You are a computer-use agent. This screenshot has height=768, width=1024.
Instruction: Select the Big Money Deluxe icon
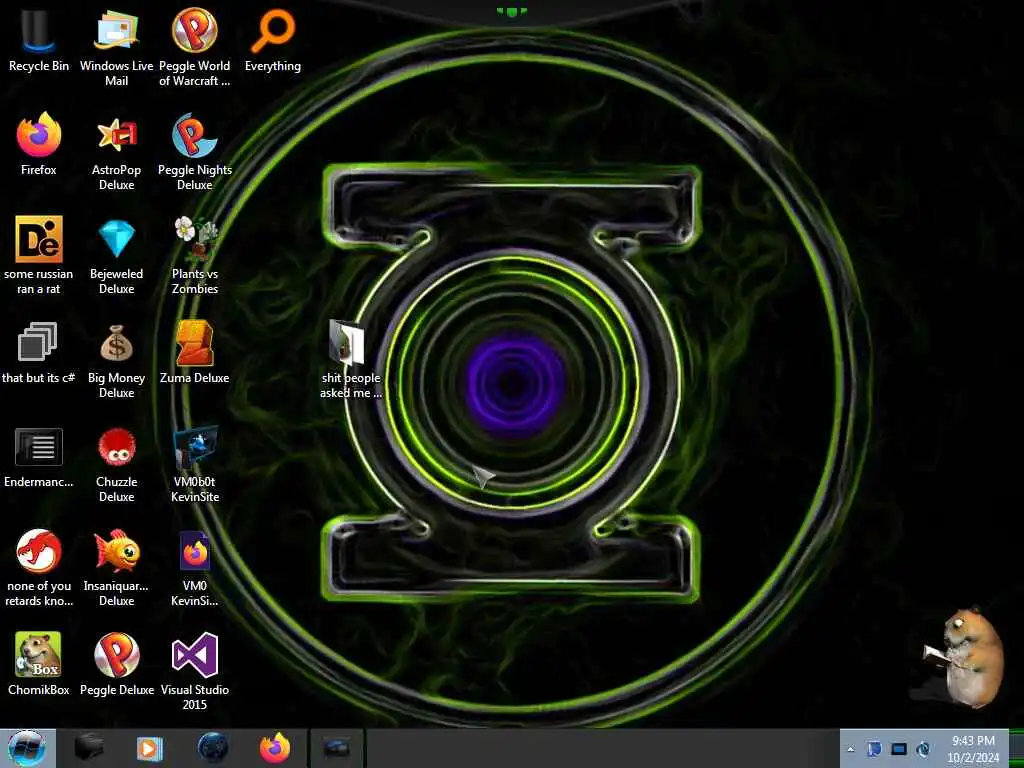point(116,359)
